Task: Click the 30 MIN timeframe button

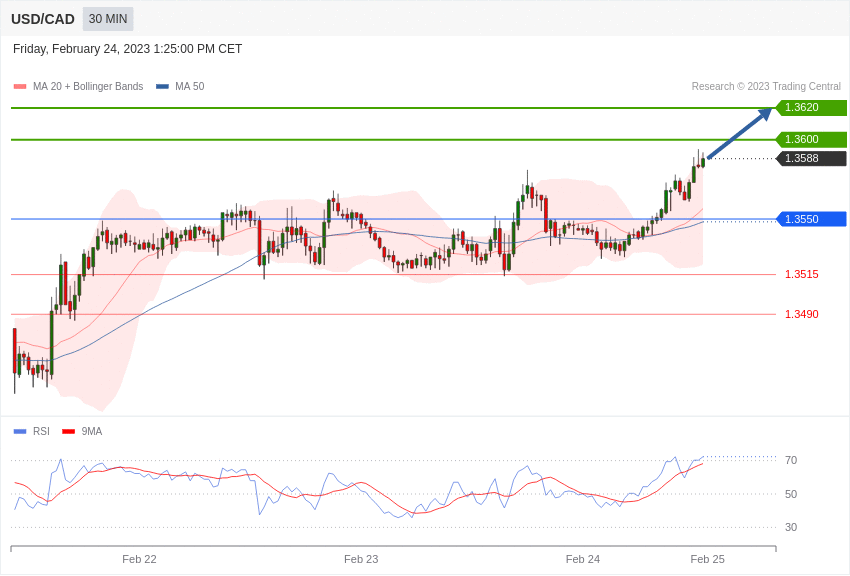Action: pos(108,19)
